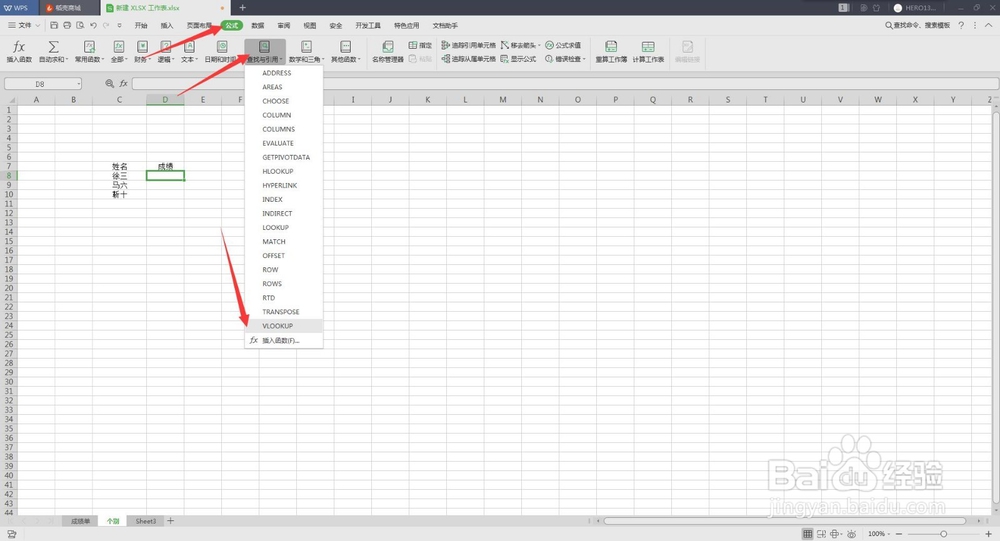Click the 插入函数 fx ribbon icon
The image size is (1000, 541).
(19, 47)
